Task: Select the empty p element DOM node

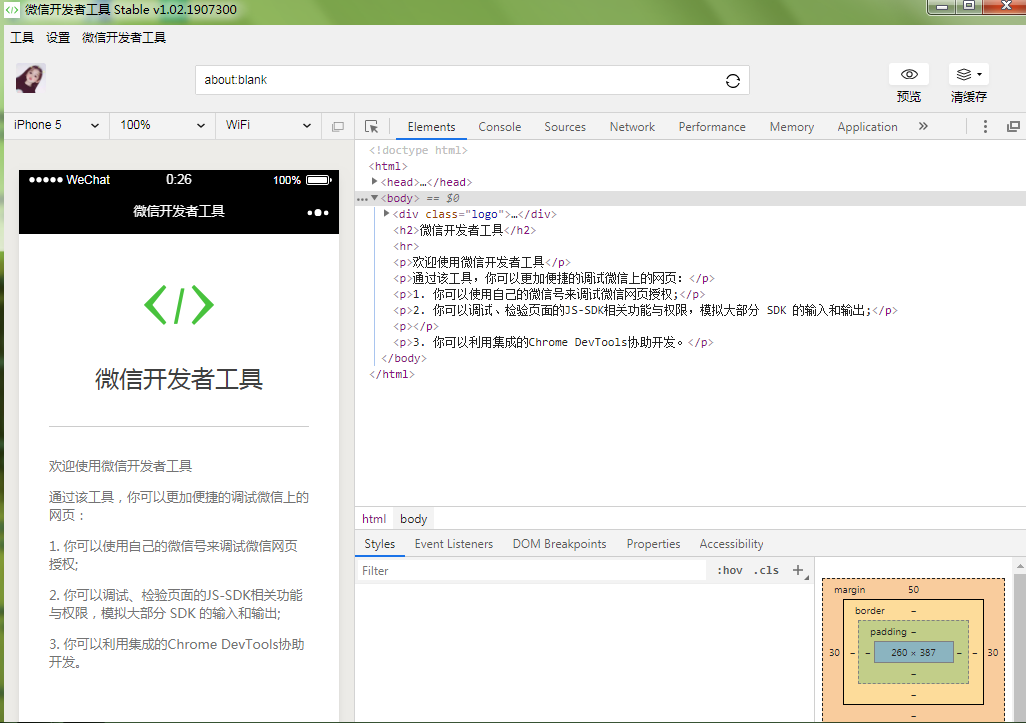Action: (416, 326)
